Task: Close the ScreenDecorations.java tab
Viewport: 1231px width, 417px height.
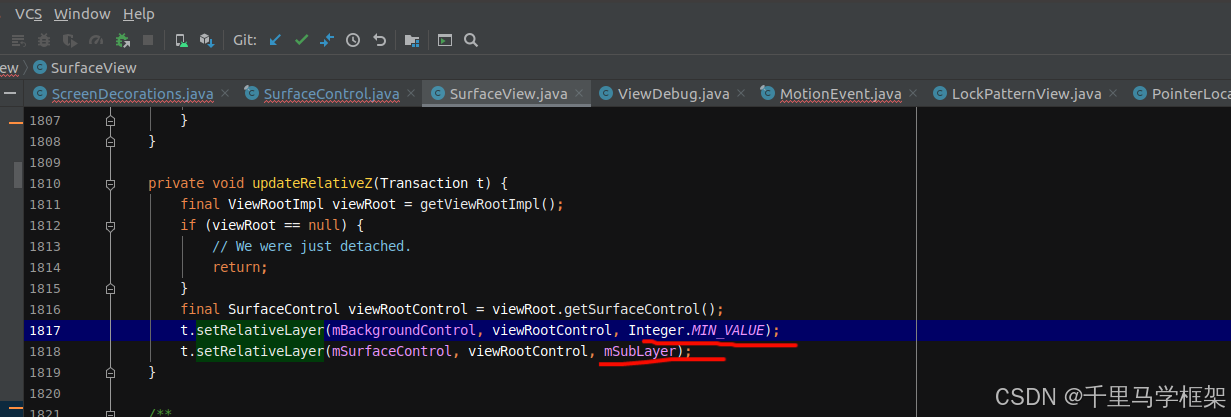Action: click(x=225, y=93)
